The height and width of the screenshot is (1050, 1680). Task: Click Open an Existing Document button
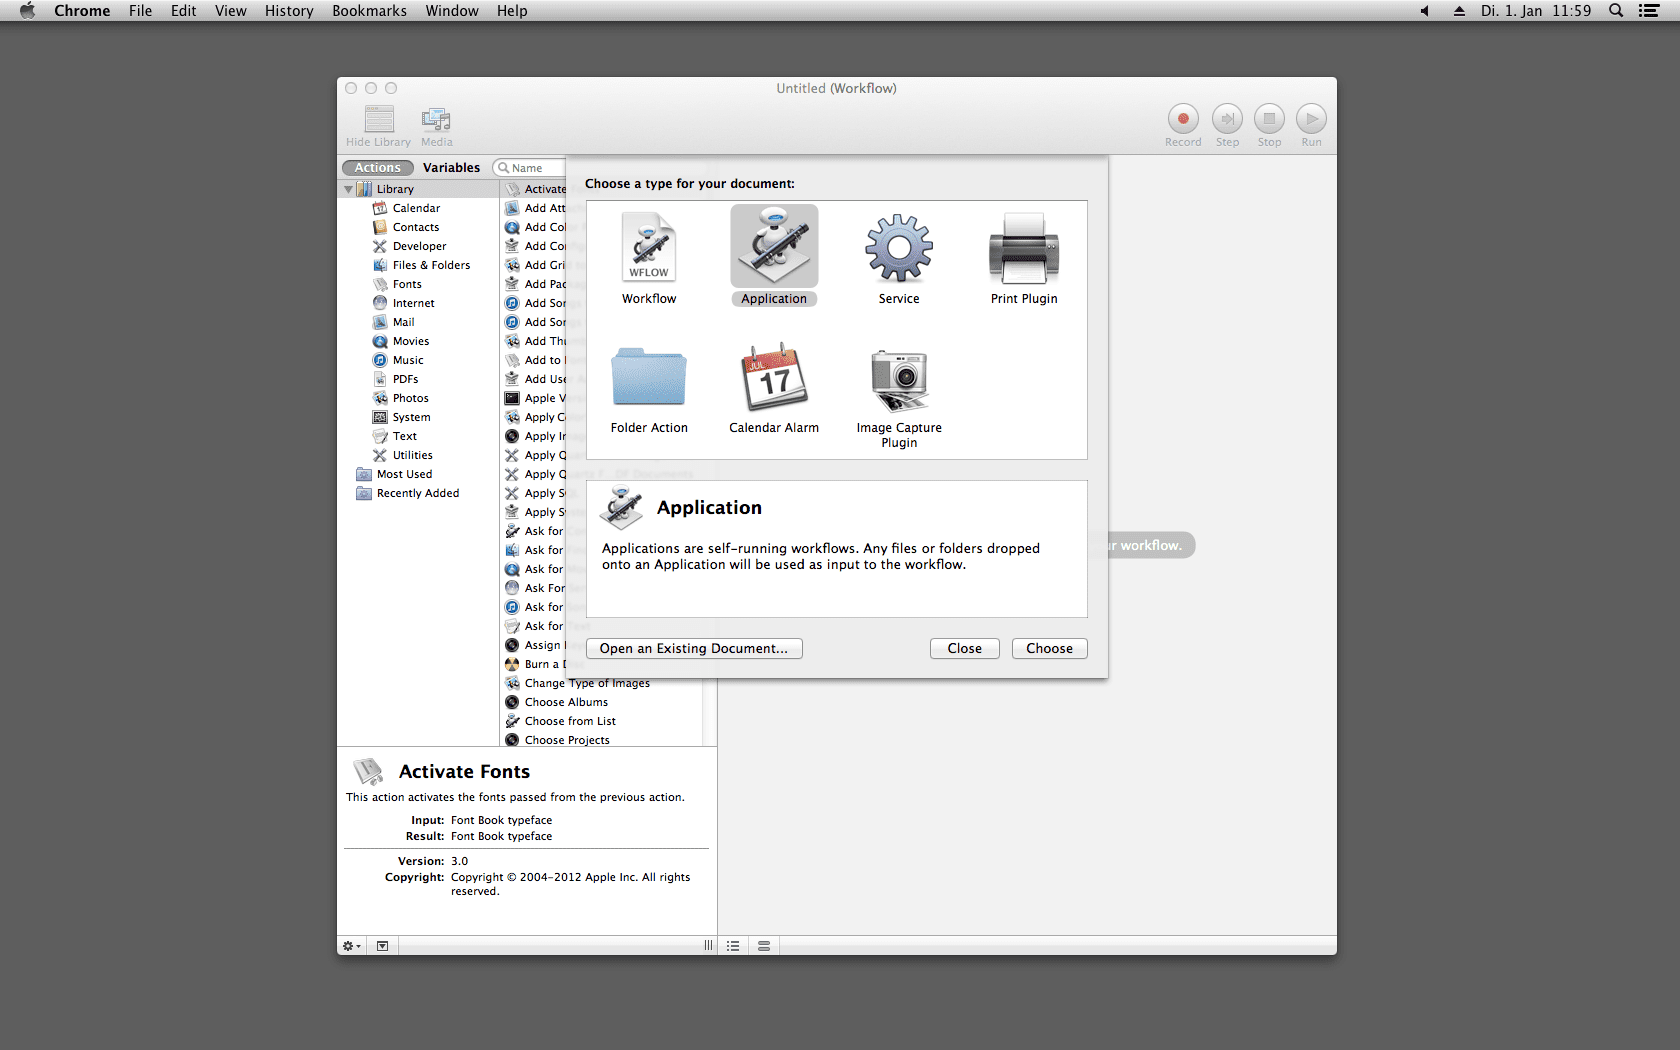tap(694, 649)
